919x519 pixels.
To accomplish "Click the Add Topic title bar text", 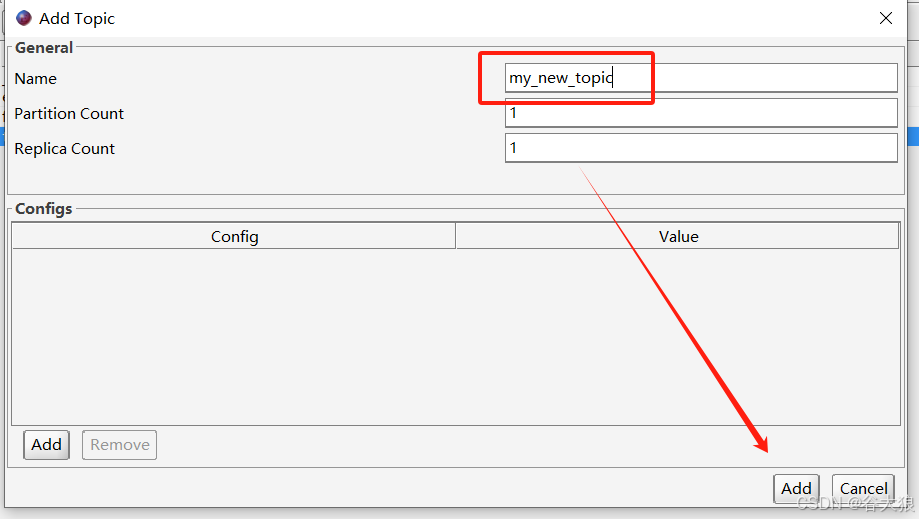I will point(77,18).
